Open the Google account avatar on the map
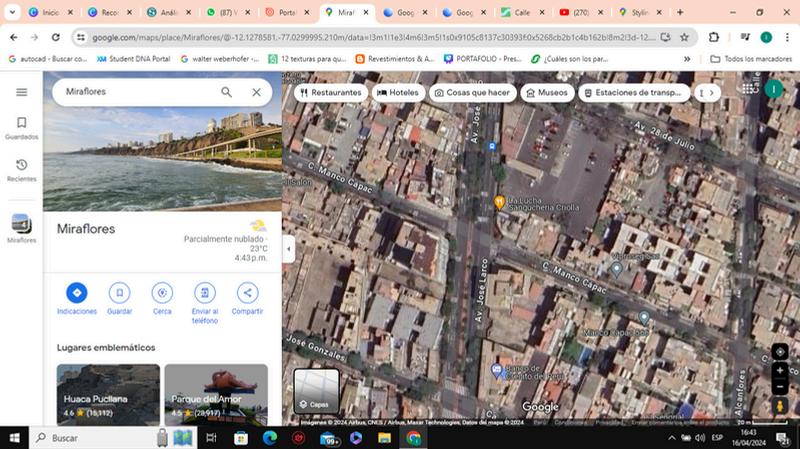 click(774, 89)
